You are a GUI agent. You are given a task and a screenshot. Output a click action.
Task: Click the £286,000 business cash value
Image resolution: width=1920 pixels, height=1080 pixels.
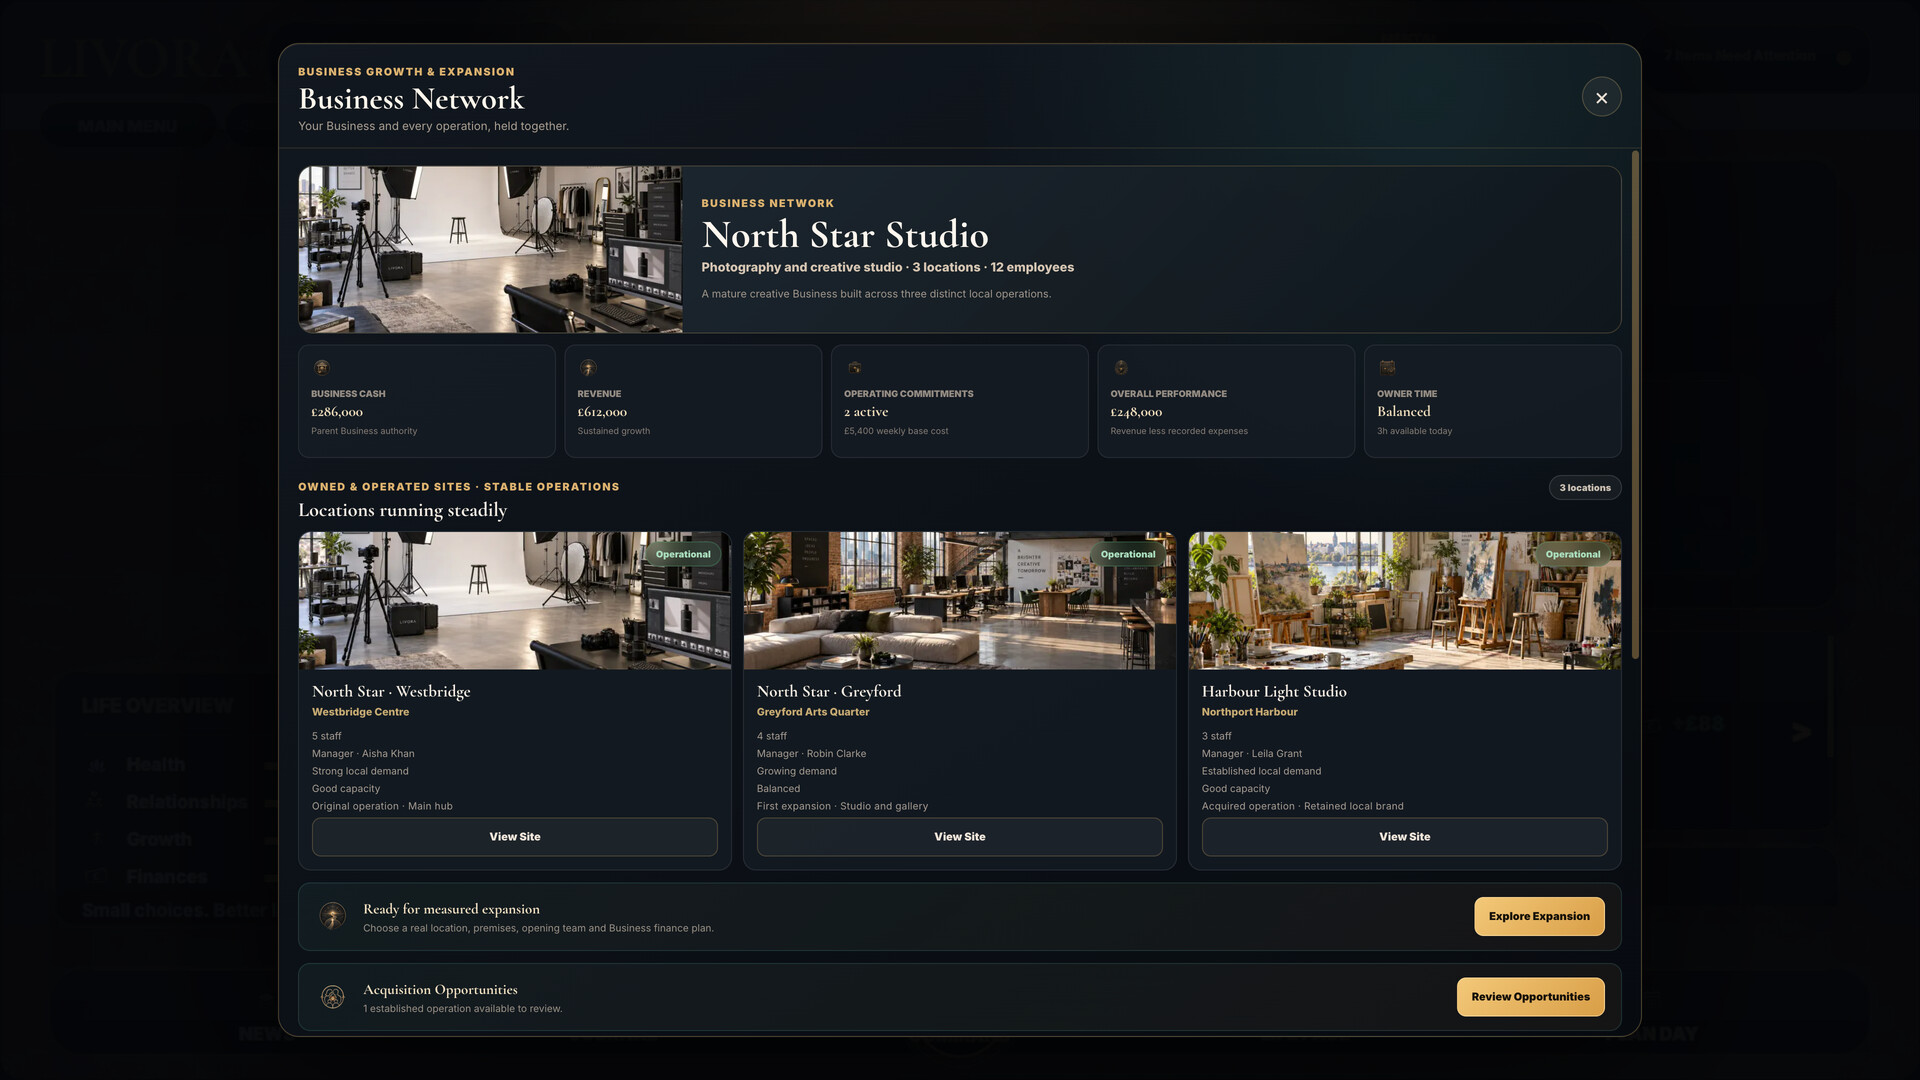coord(337,412)
